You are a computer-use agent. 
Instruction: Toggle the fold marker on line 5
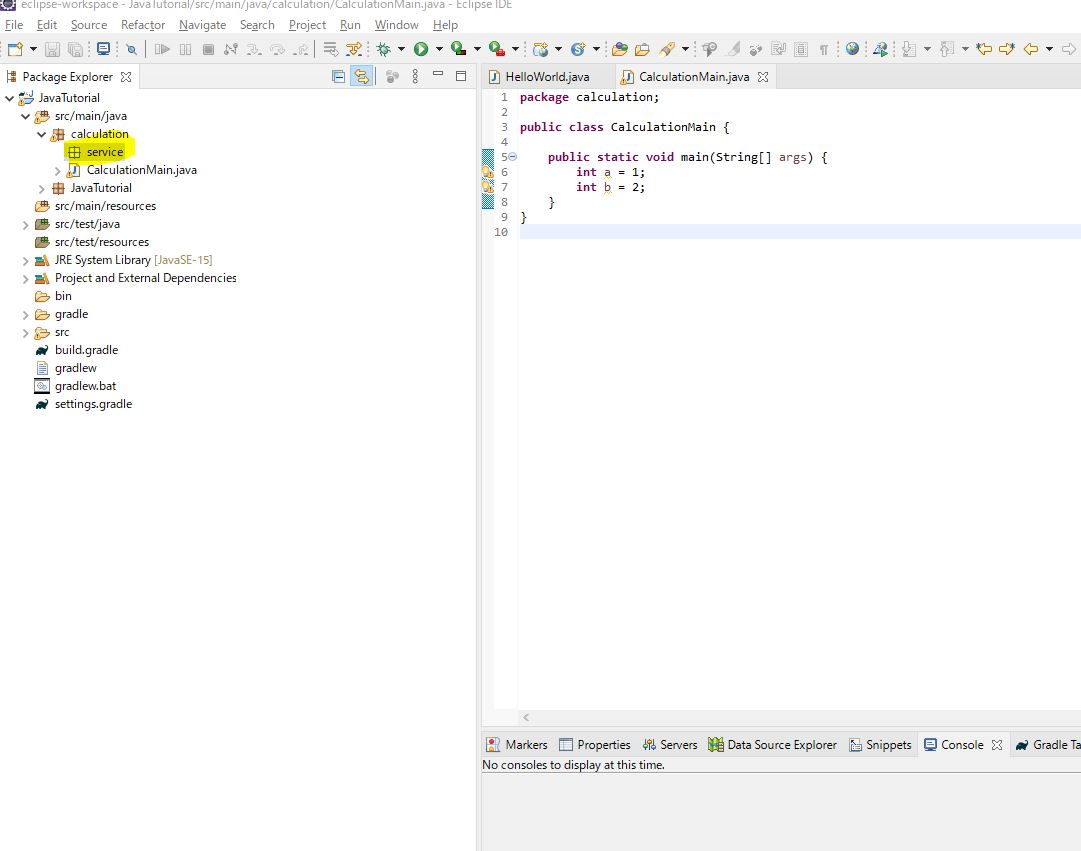coord(513,157)
